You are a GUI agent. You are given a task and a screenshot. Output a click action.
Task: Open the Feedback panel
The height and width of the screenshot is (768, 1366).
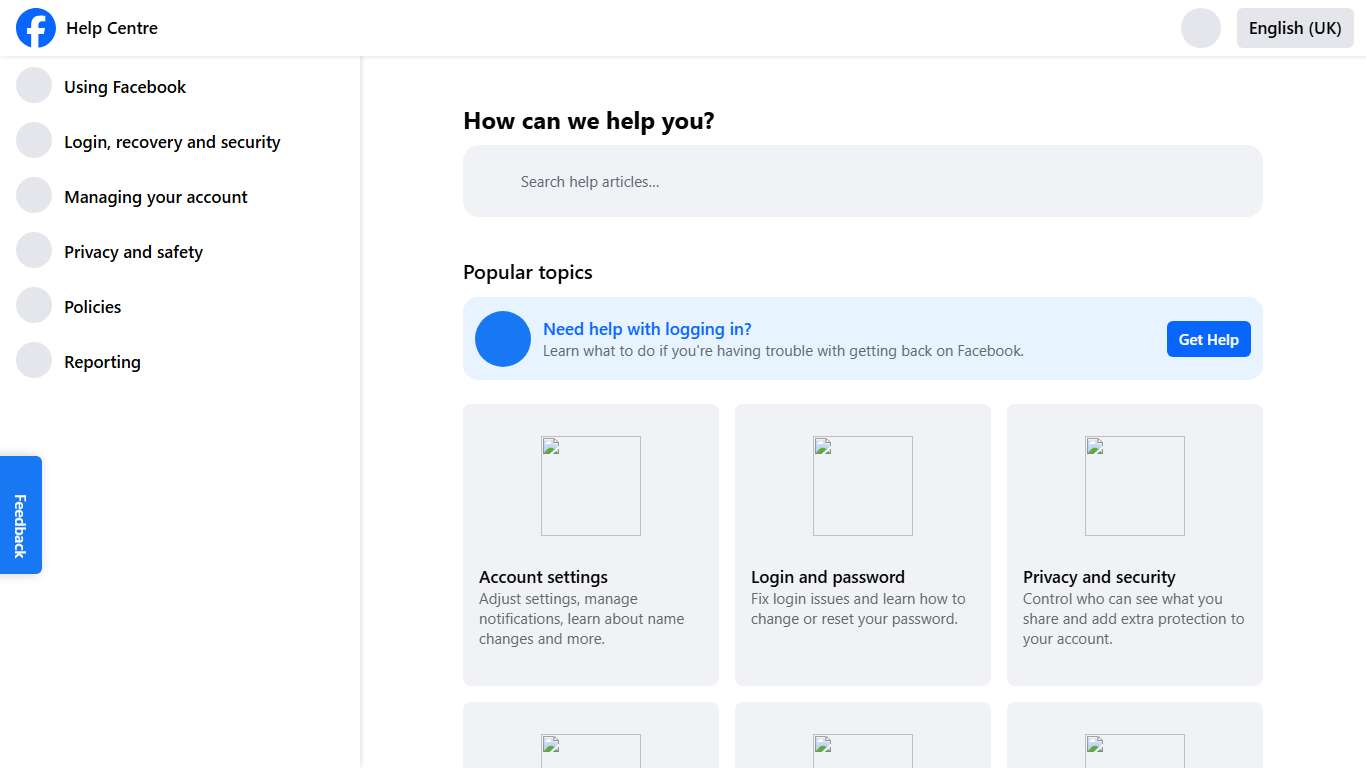pyautogui.click(x=20, y=514)
